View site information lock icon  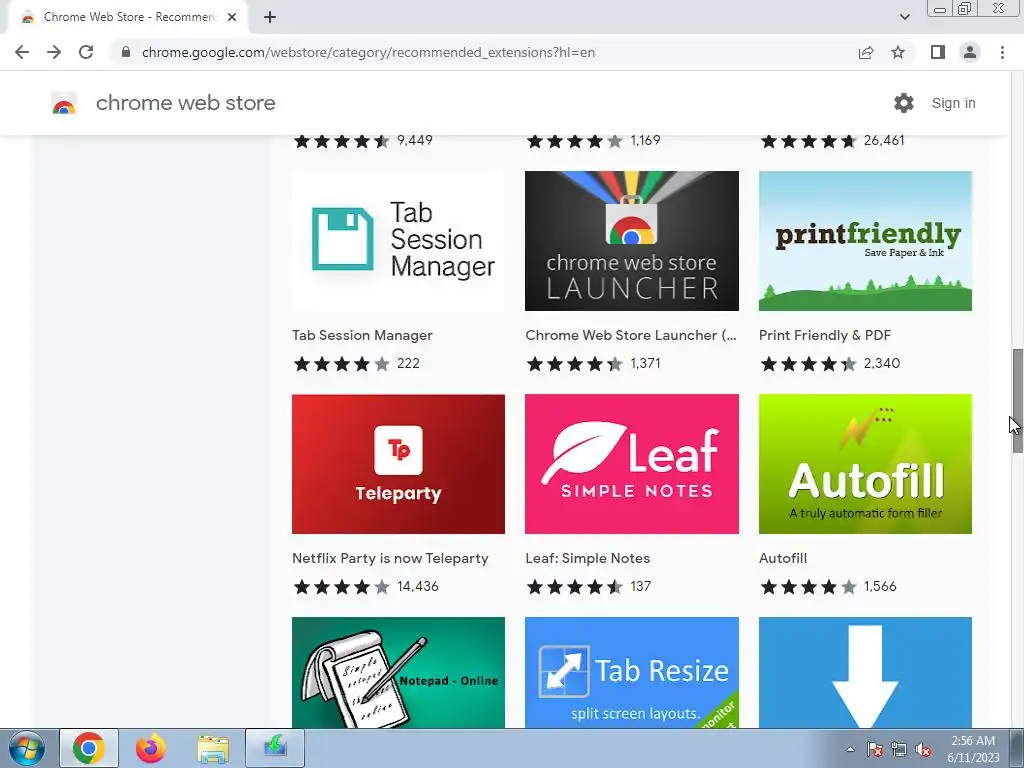126,52
